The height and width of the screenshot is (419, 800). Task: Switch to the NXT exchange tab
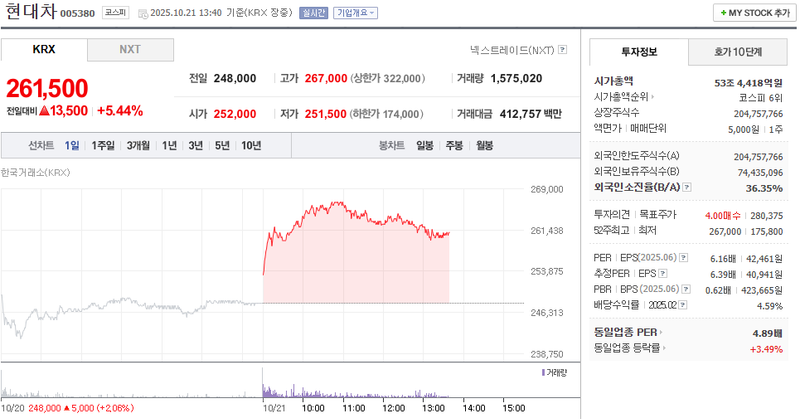pos(130,49)
